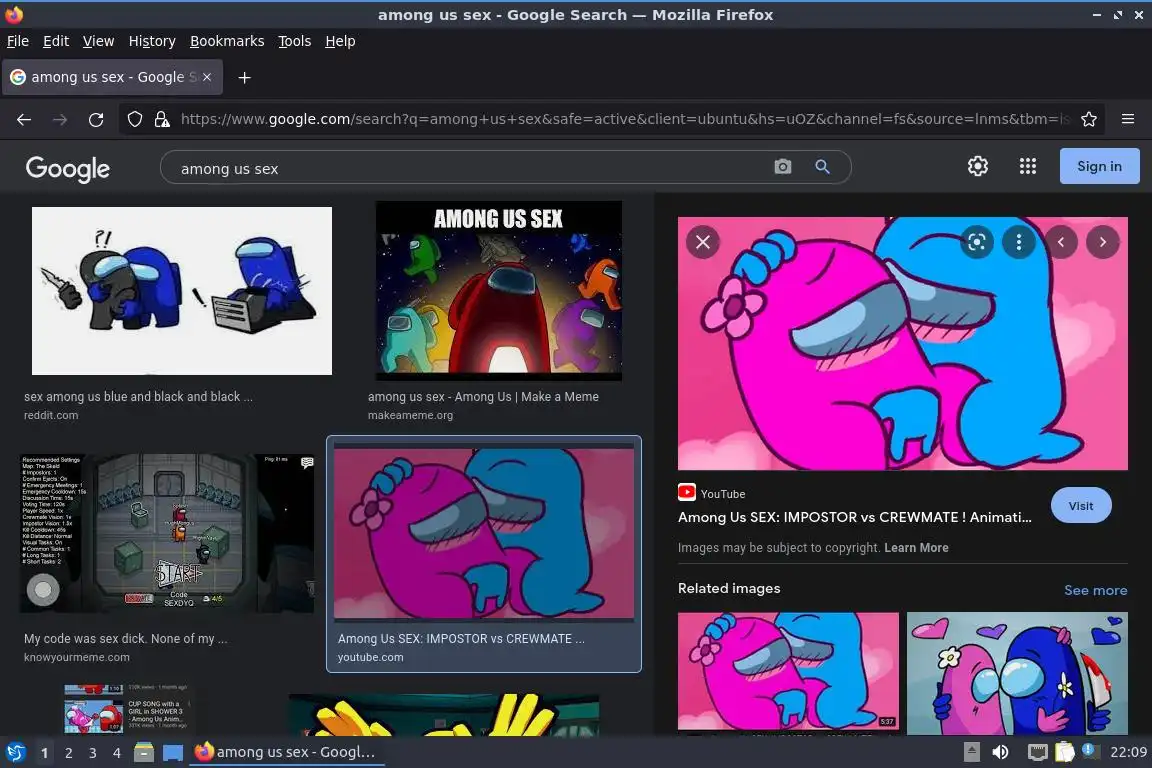Close the 'among us sex - Google' tab
Image resolution: width=1152 pixels, height=768 pixels.
207,76
